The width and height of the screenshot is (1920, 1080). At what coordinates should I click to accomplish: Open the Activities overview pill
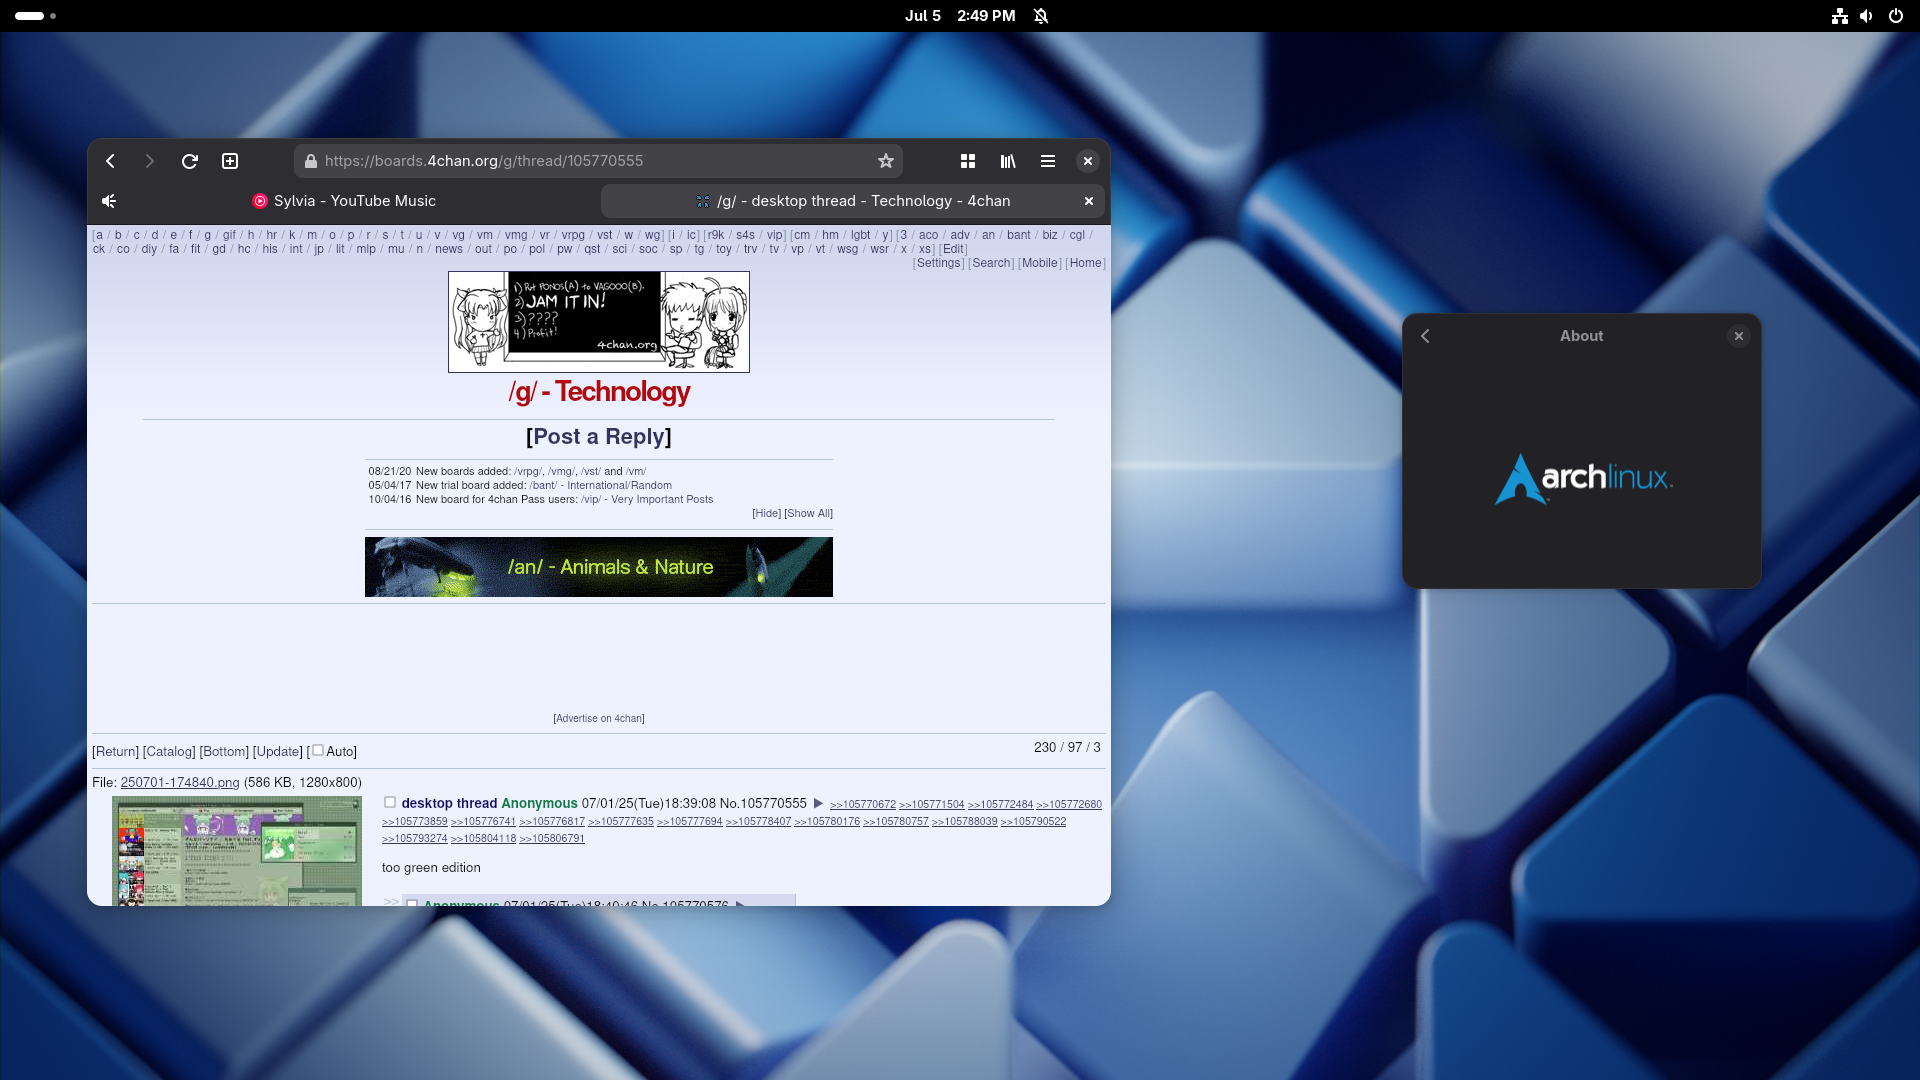pyautogui.click(x=36, y=16)
